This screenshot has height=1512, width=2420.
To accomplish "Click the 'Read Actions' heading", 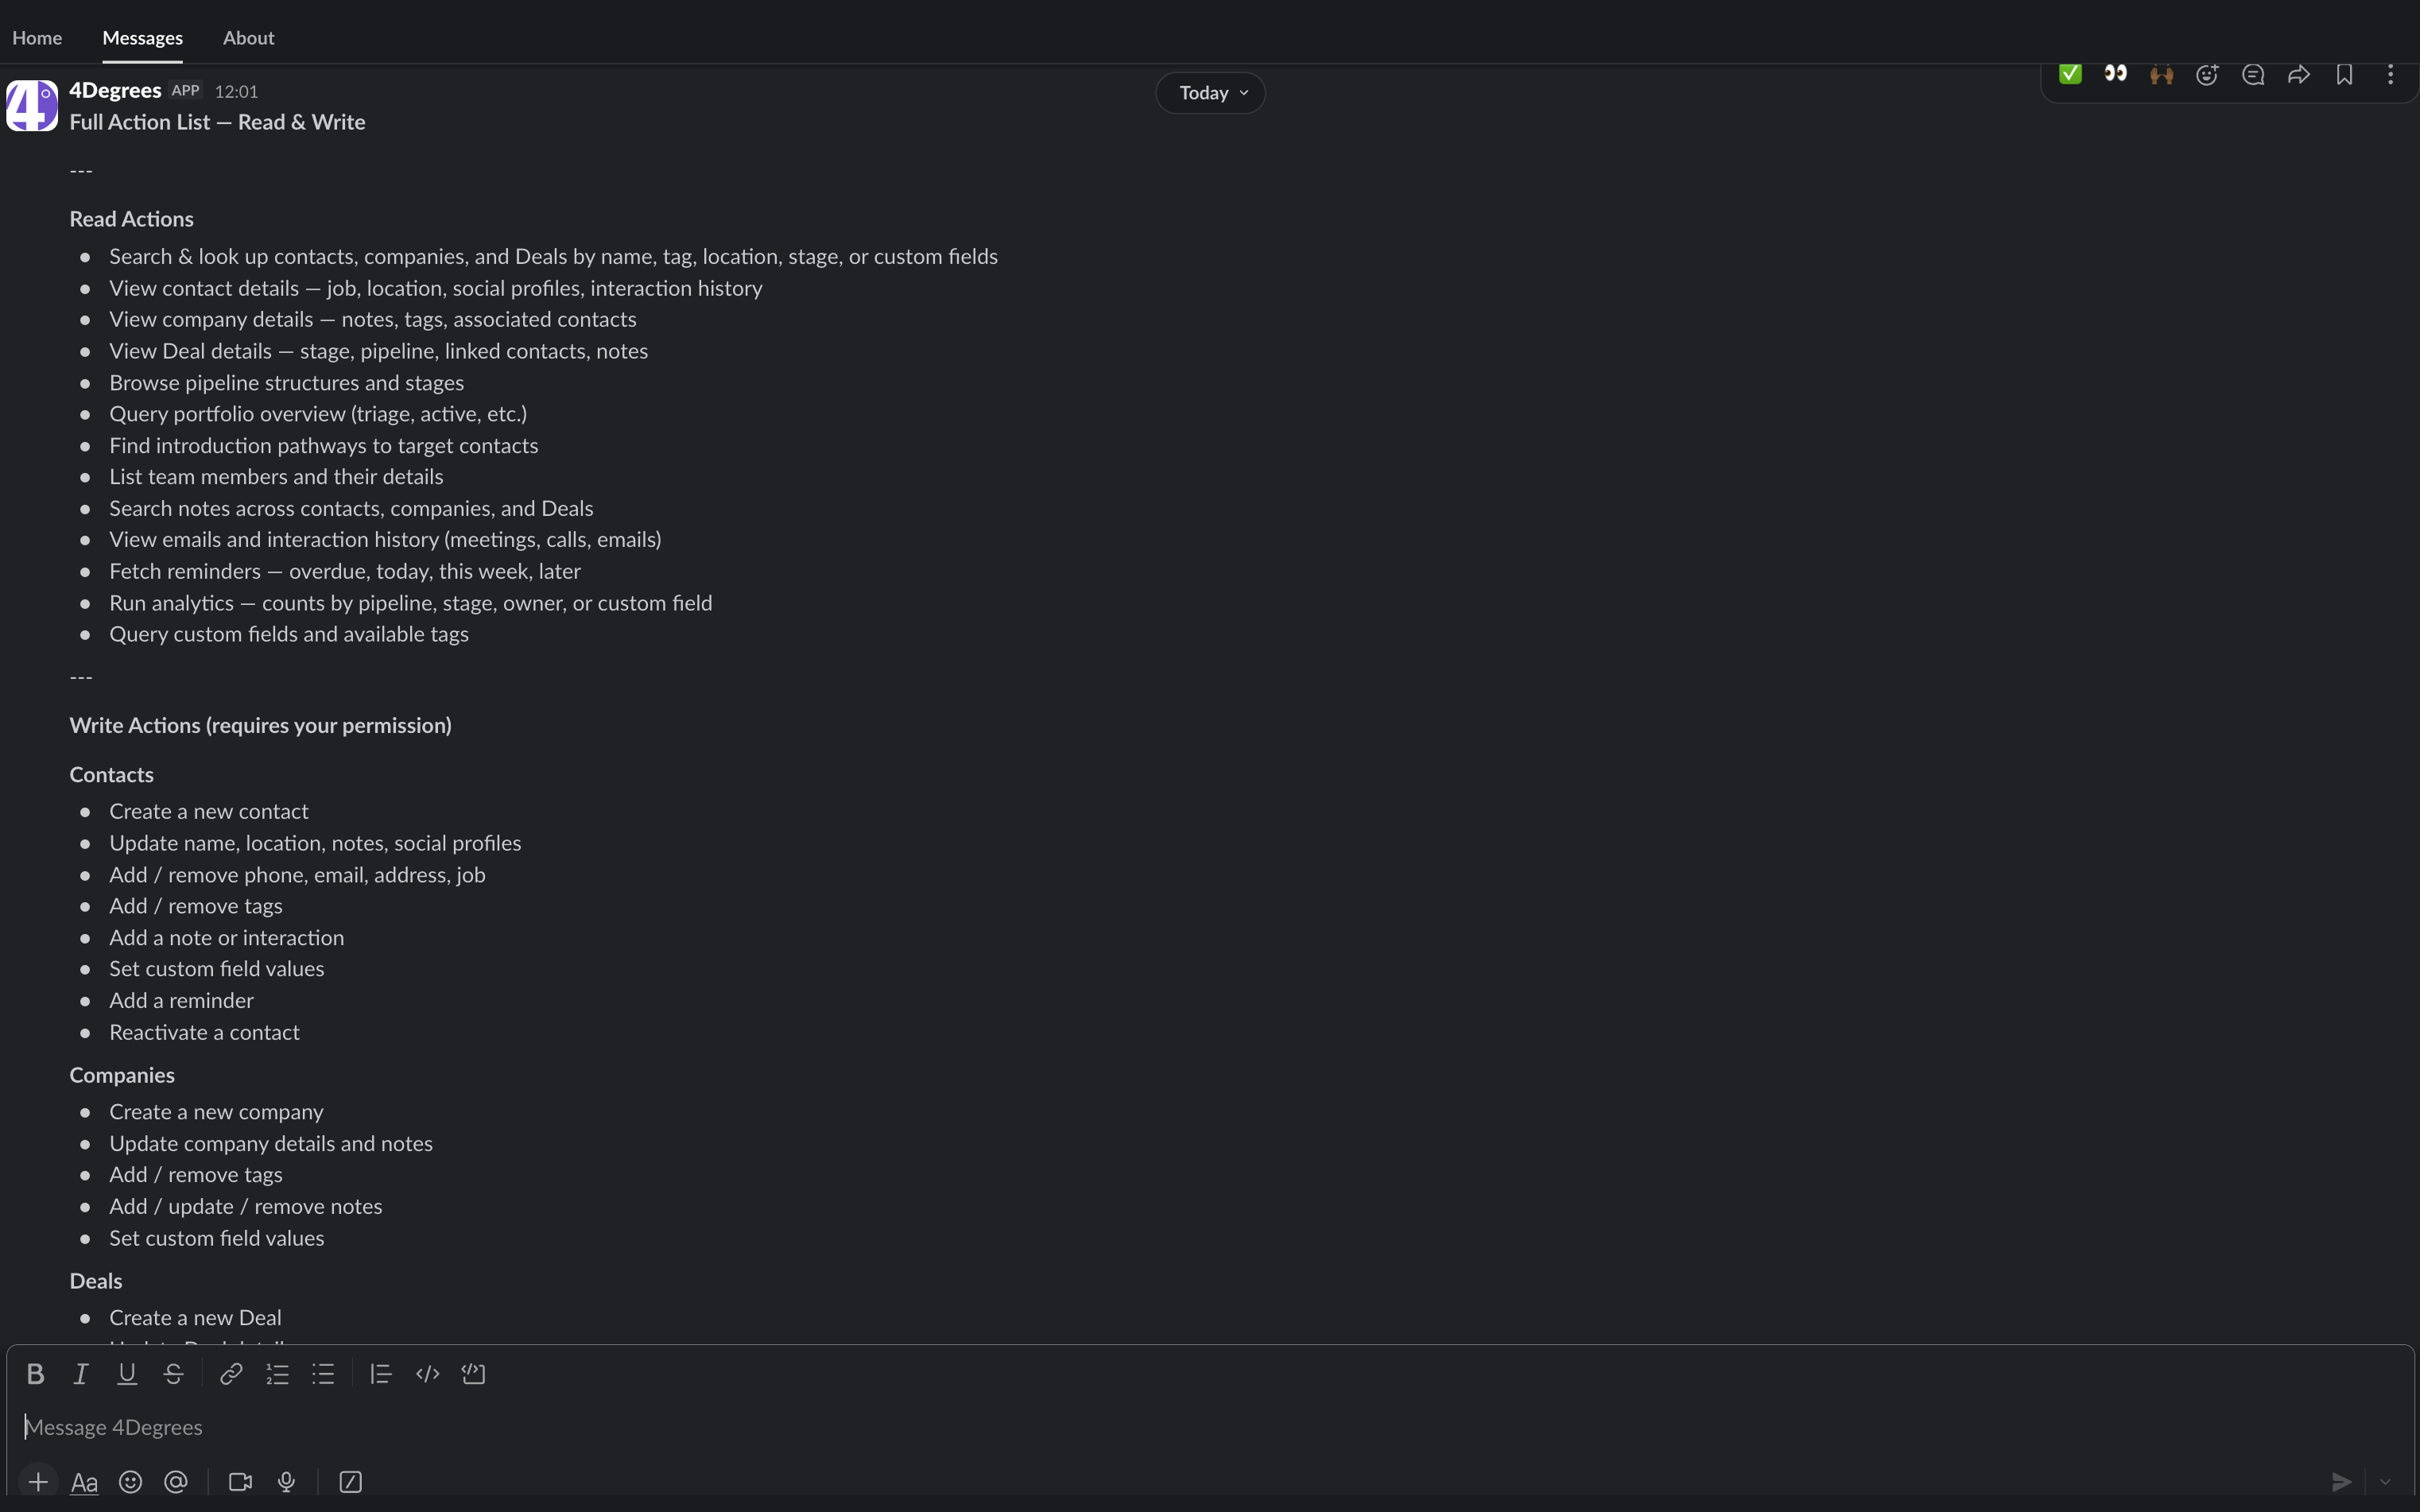I will [131, 219].
